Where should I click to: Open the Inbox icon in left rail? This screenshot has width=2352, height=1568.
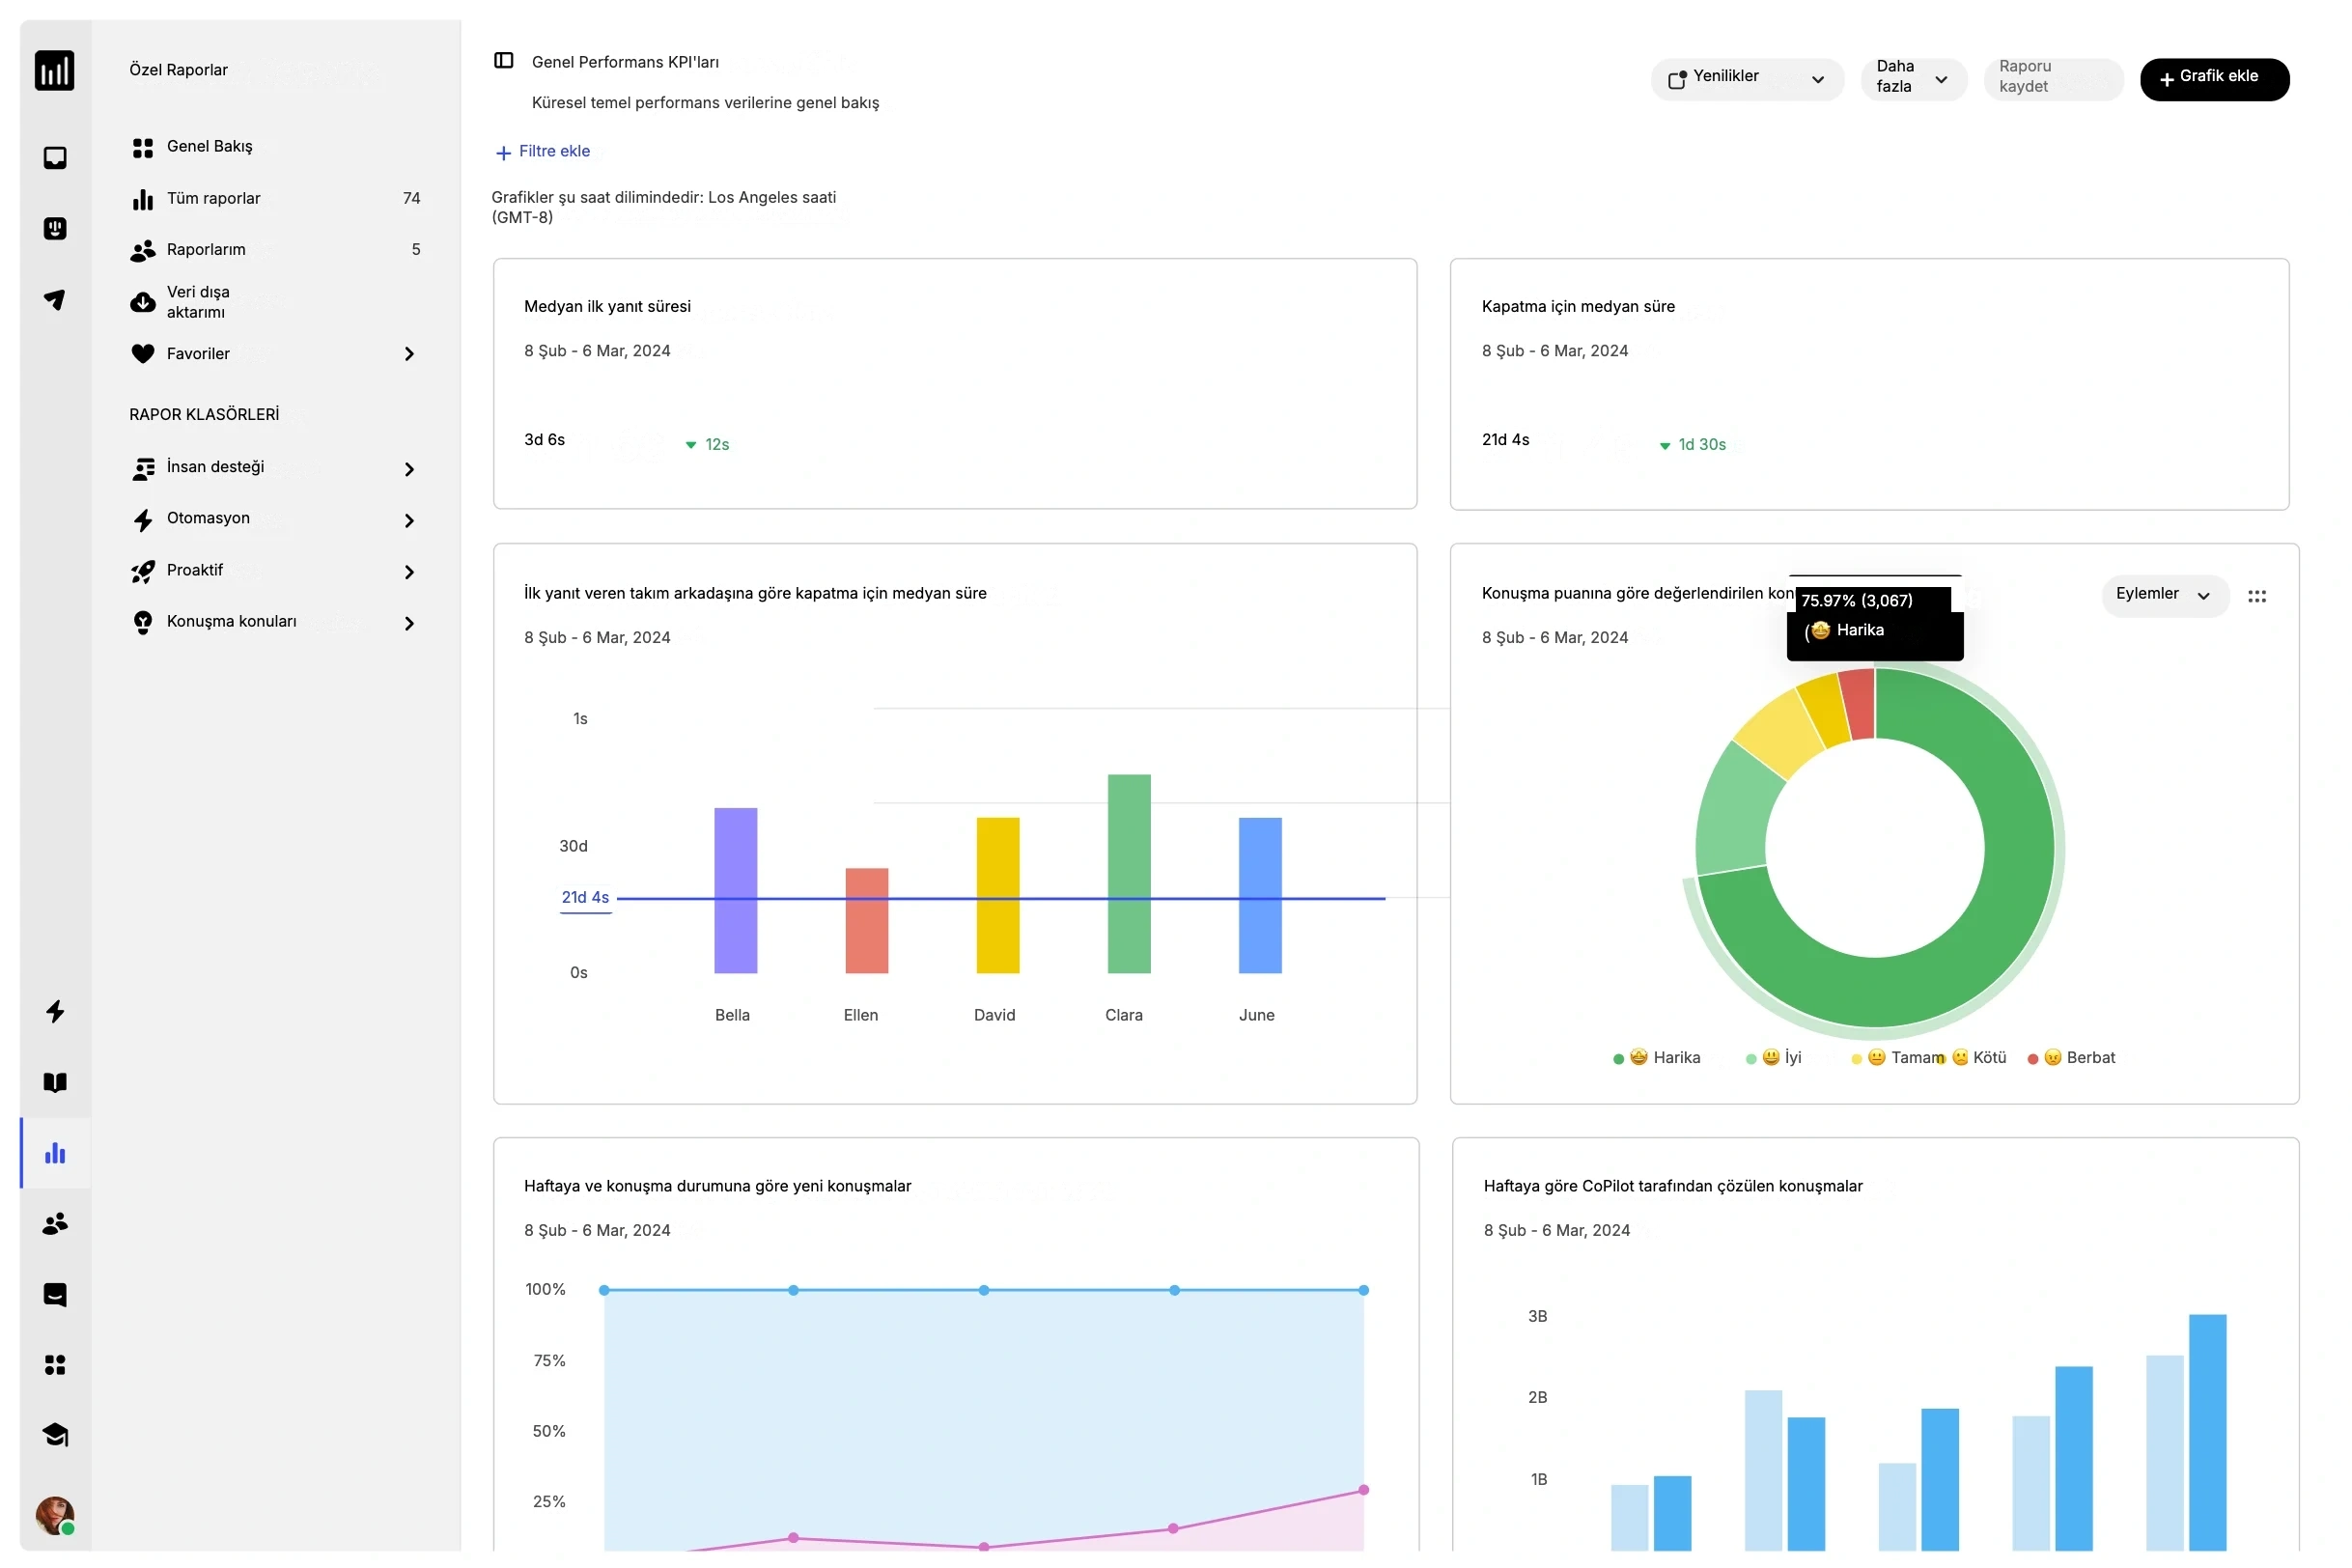click(55, 158)
